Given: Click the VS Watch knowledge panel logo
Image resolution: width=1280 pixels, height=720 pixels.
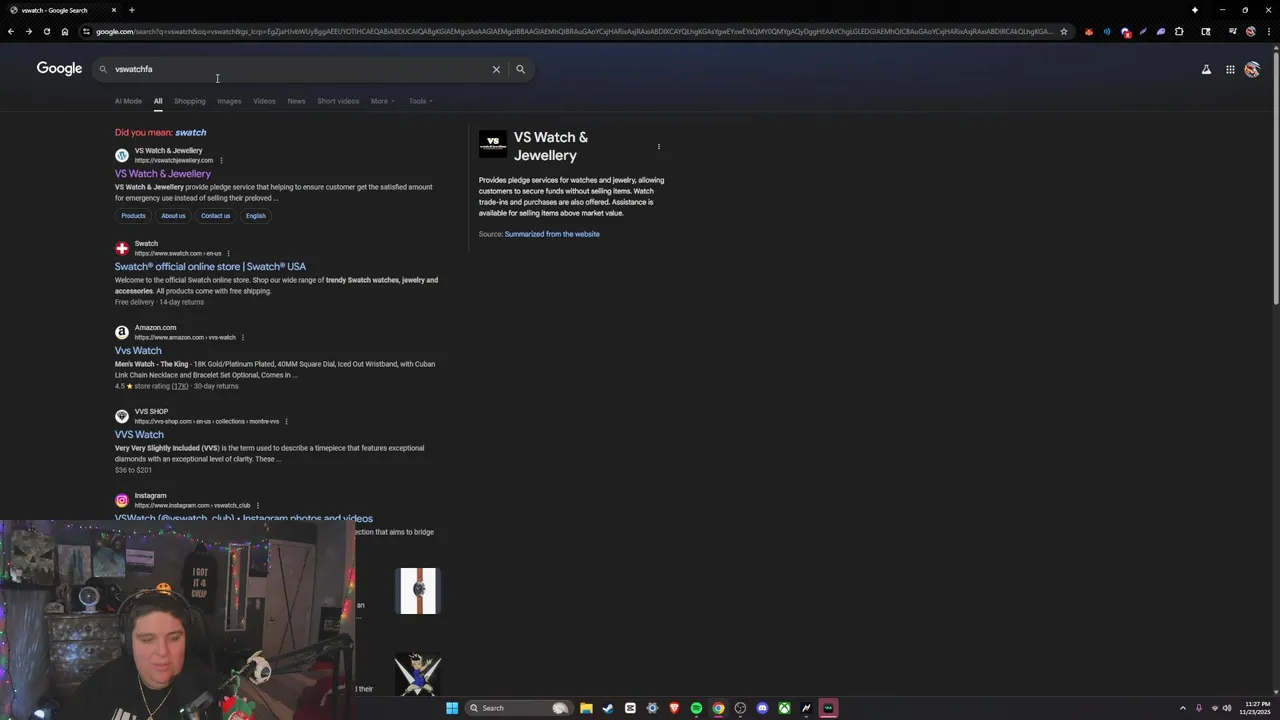Looking at the screenshot, I should pos(492,144).
